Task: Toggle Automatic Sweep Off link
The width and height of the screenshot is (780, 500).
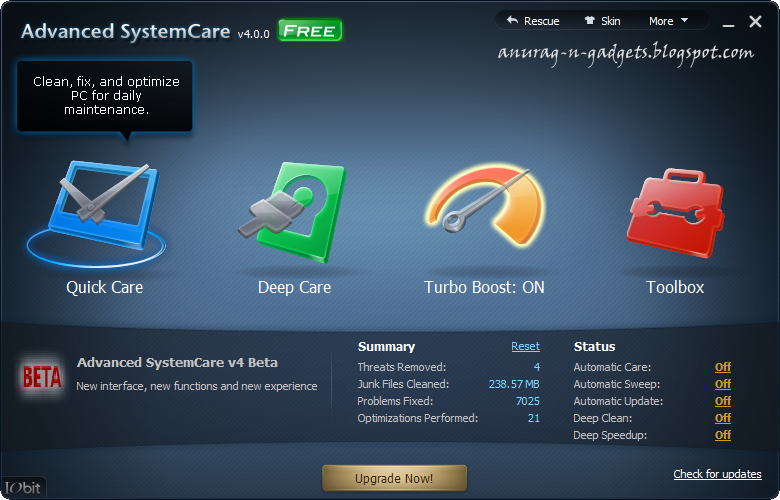Action: pyautogui.click(x=723, y=384)
